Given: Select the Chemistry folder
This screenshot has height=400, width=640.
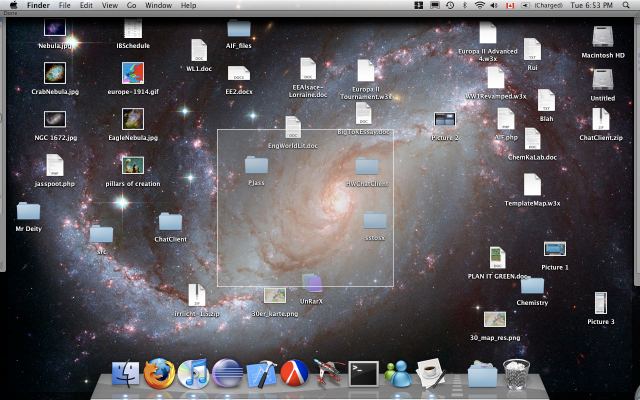Looking at the screenshot, I should click(x=532, y=285).
